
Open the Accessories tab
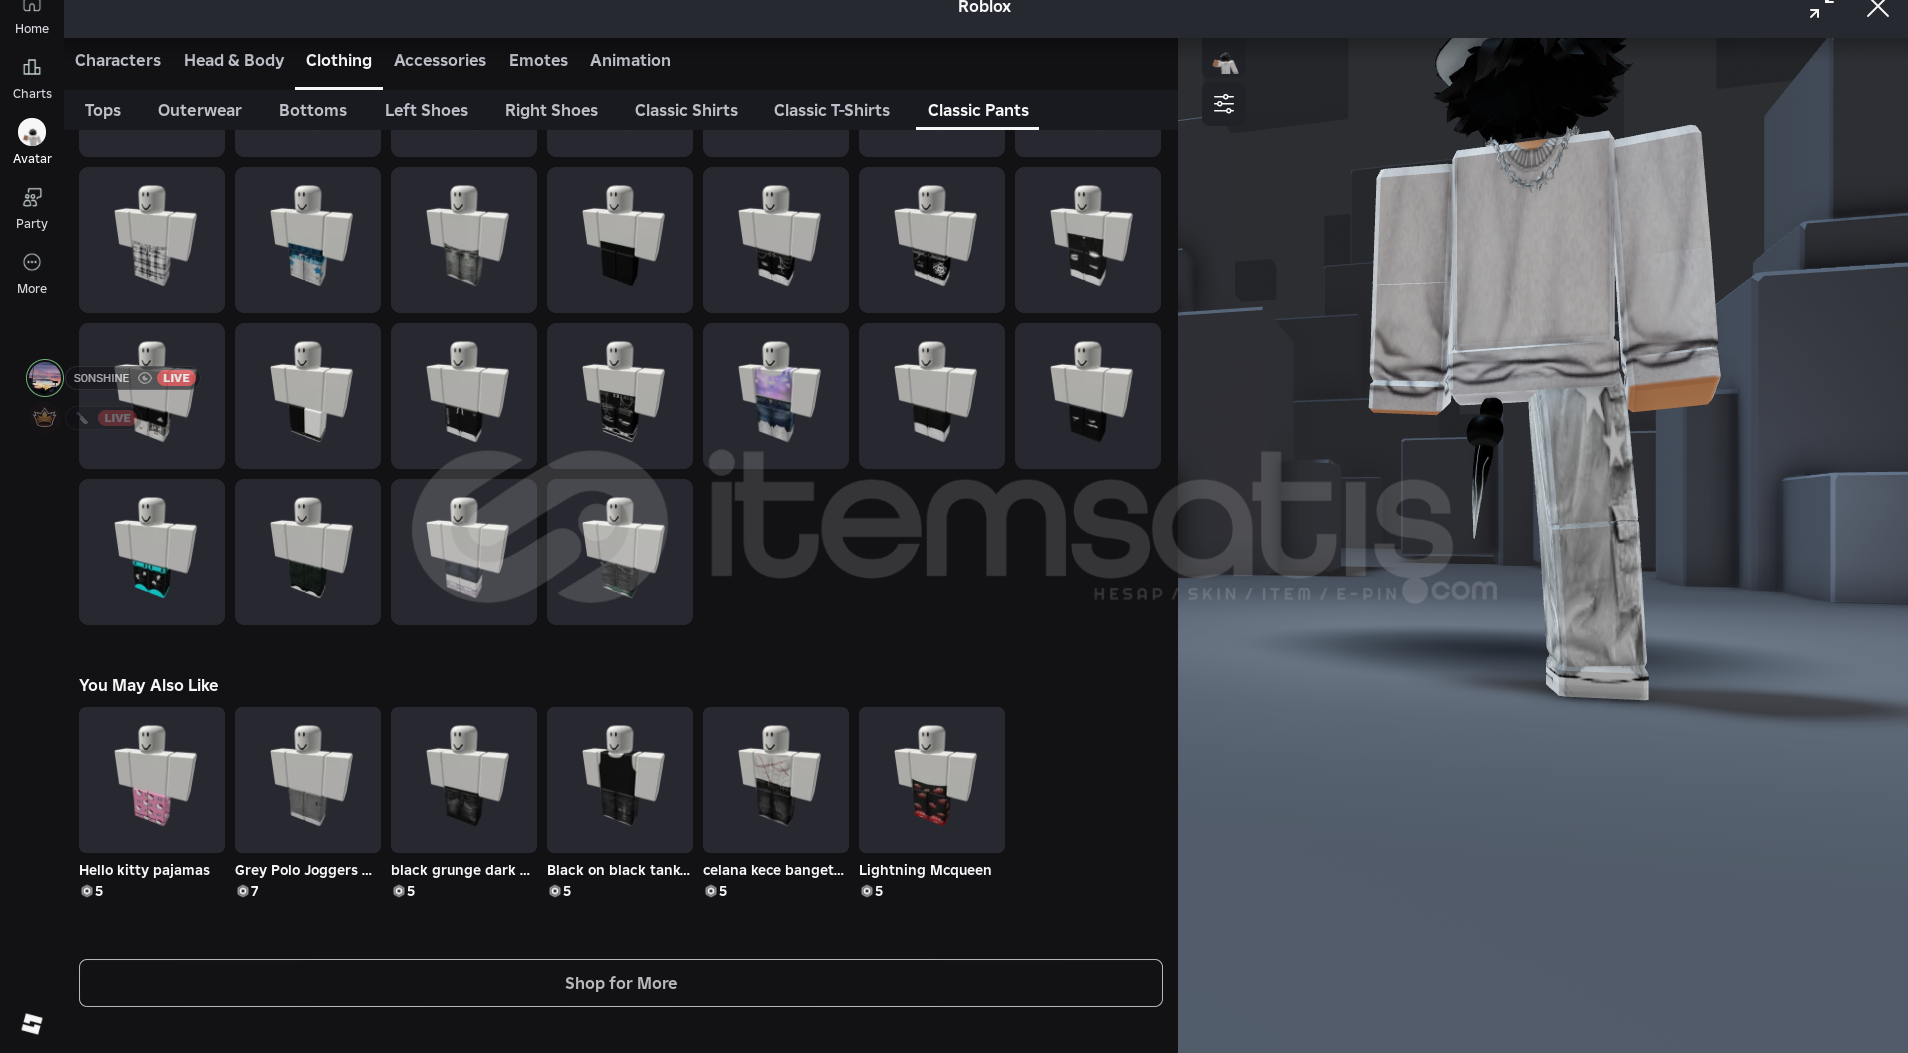(440, 60)
